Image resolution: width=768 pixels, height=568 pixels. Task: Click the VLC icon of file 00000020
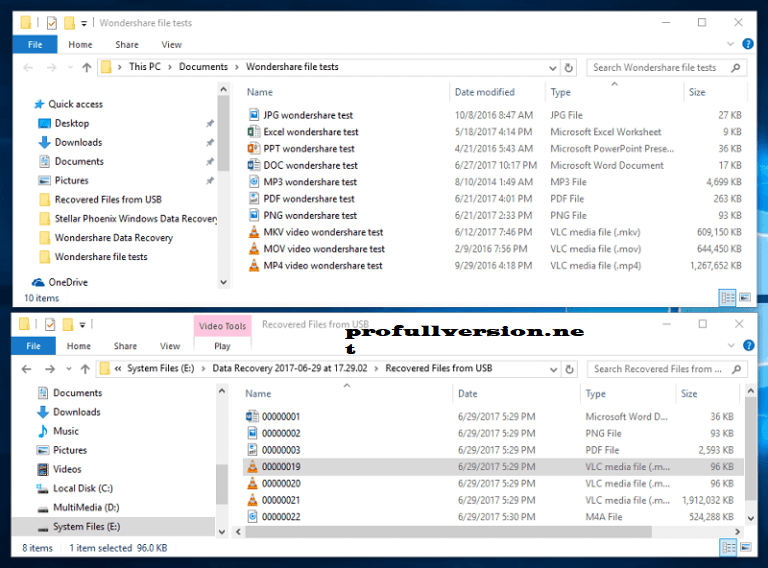(252, 483)
